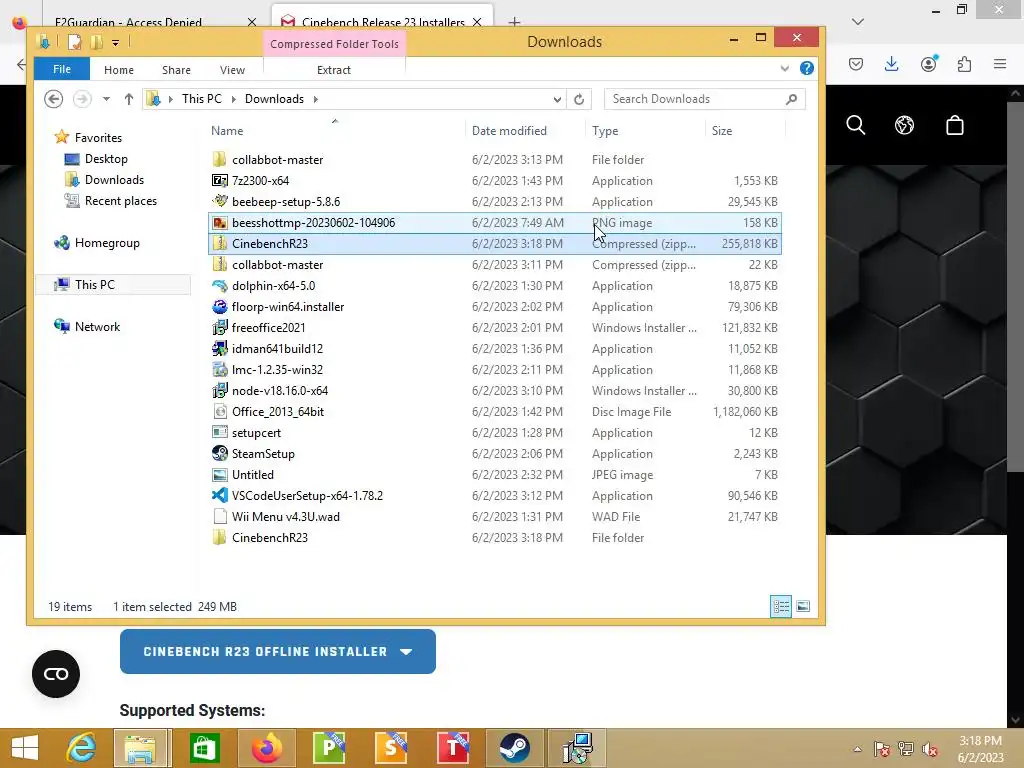Select the Extract tab

click(x=334, y=70)
